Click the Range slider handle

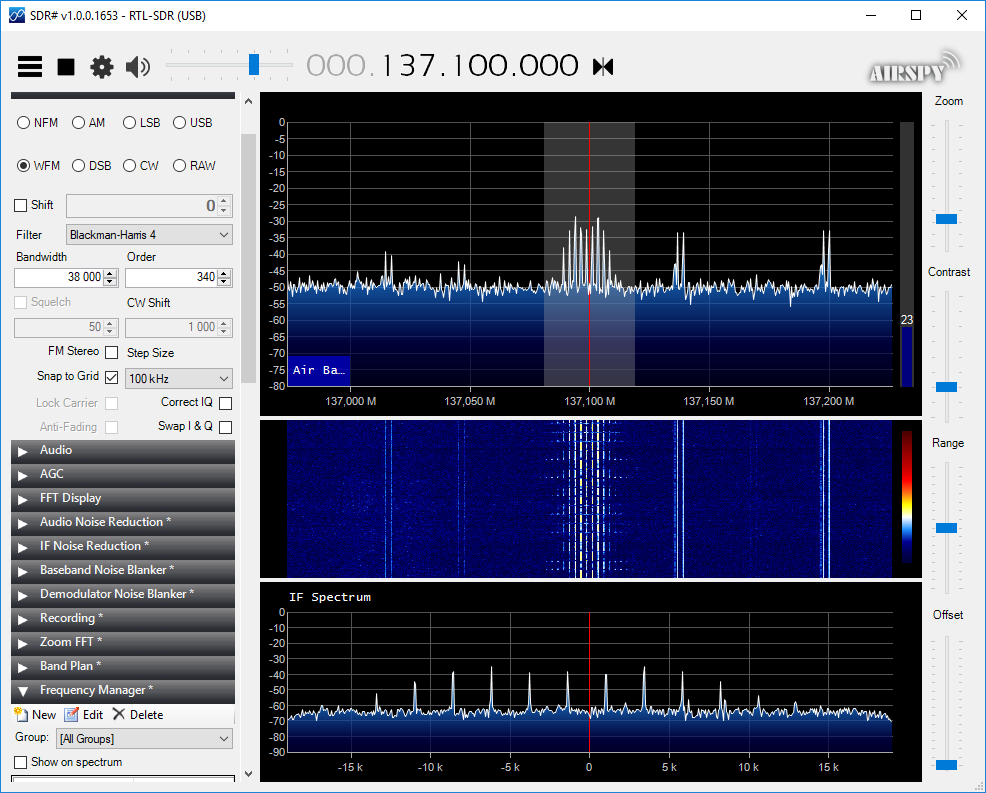click(946, 528)
